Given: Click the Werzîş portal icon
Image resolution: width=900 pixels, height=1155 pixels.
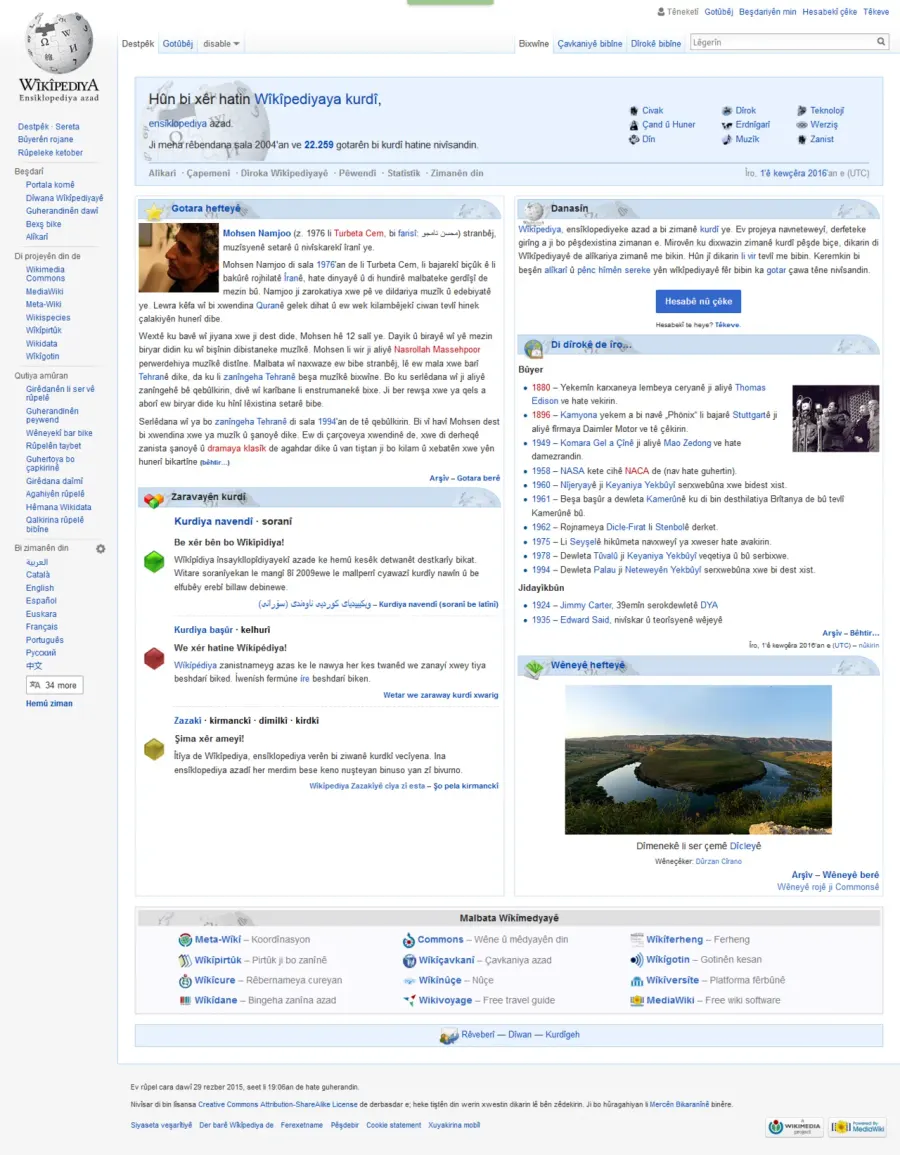Looking at the screenshot, I should 801,125.
